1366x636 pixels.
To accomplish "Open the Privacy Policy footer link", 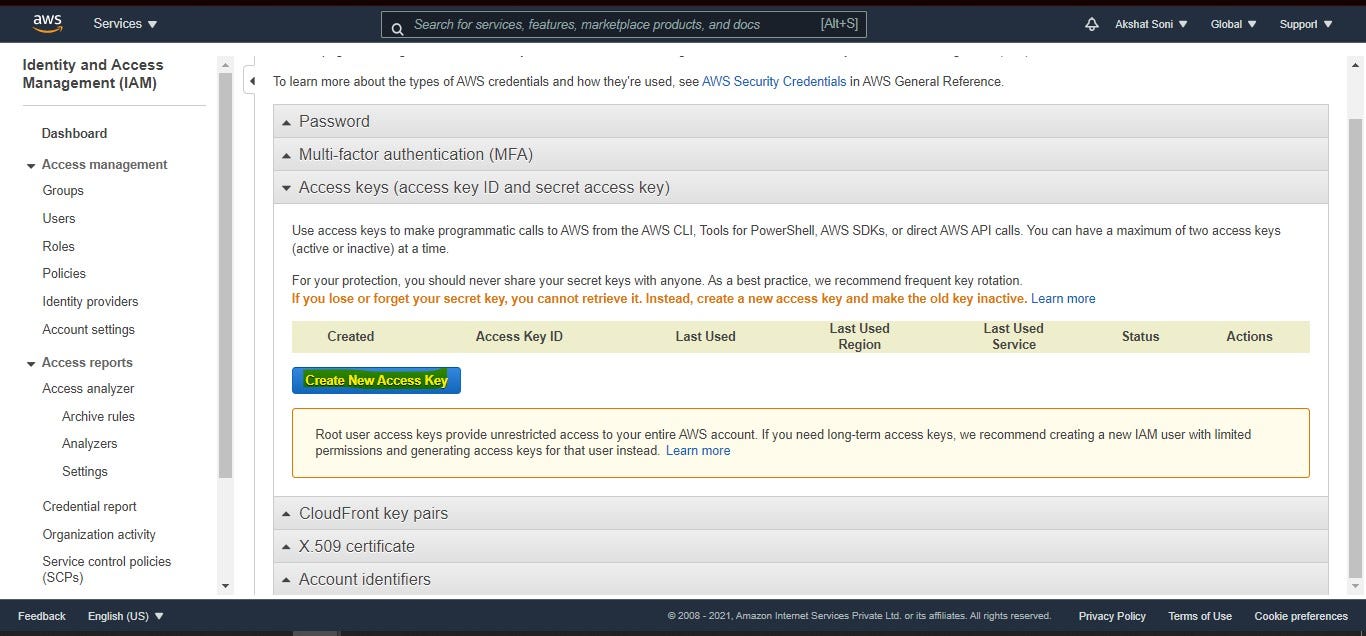I will tap(1112, 616).
